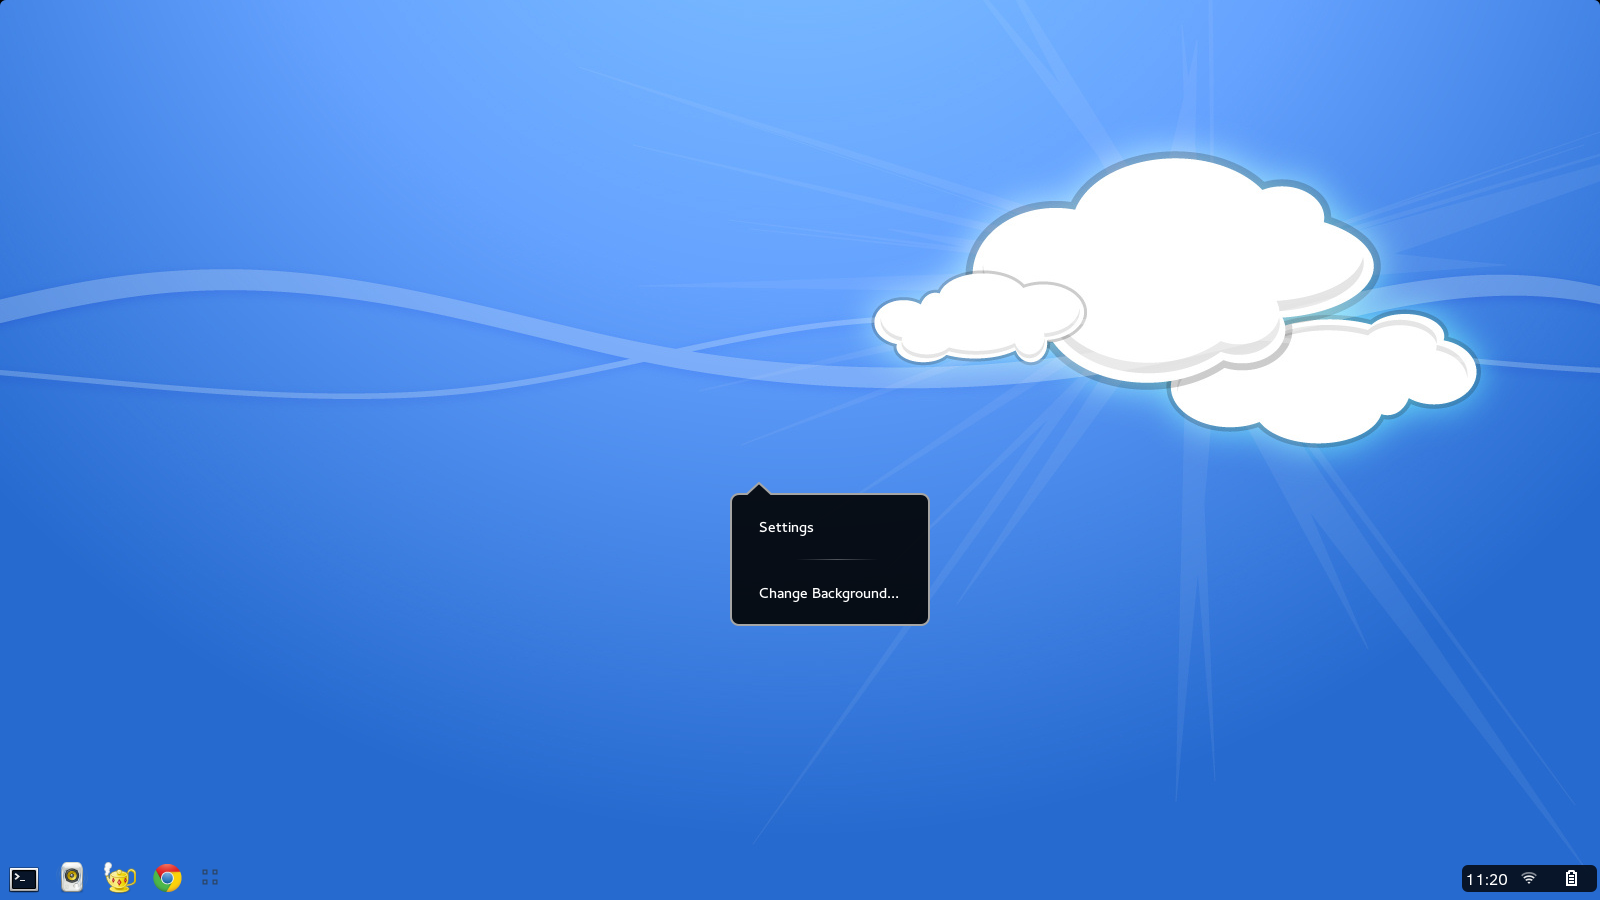The height and width of the screenshot is (900, 1600).
Task: Choose Change Background... from the menu
Action: coord(828,593)
